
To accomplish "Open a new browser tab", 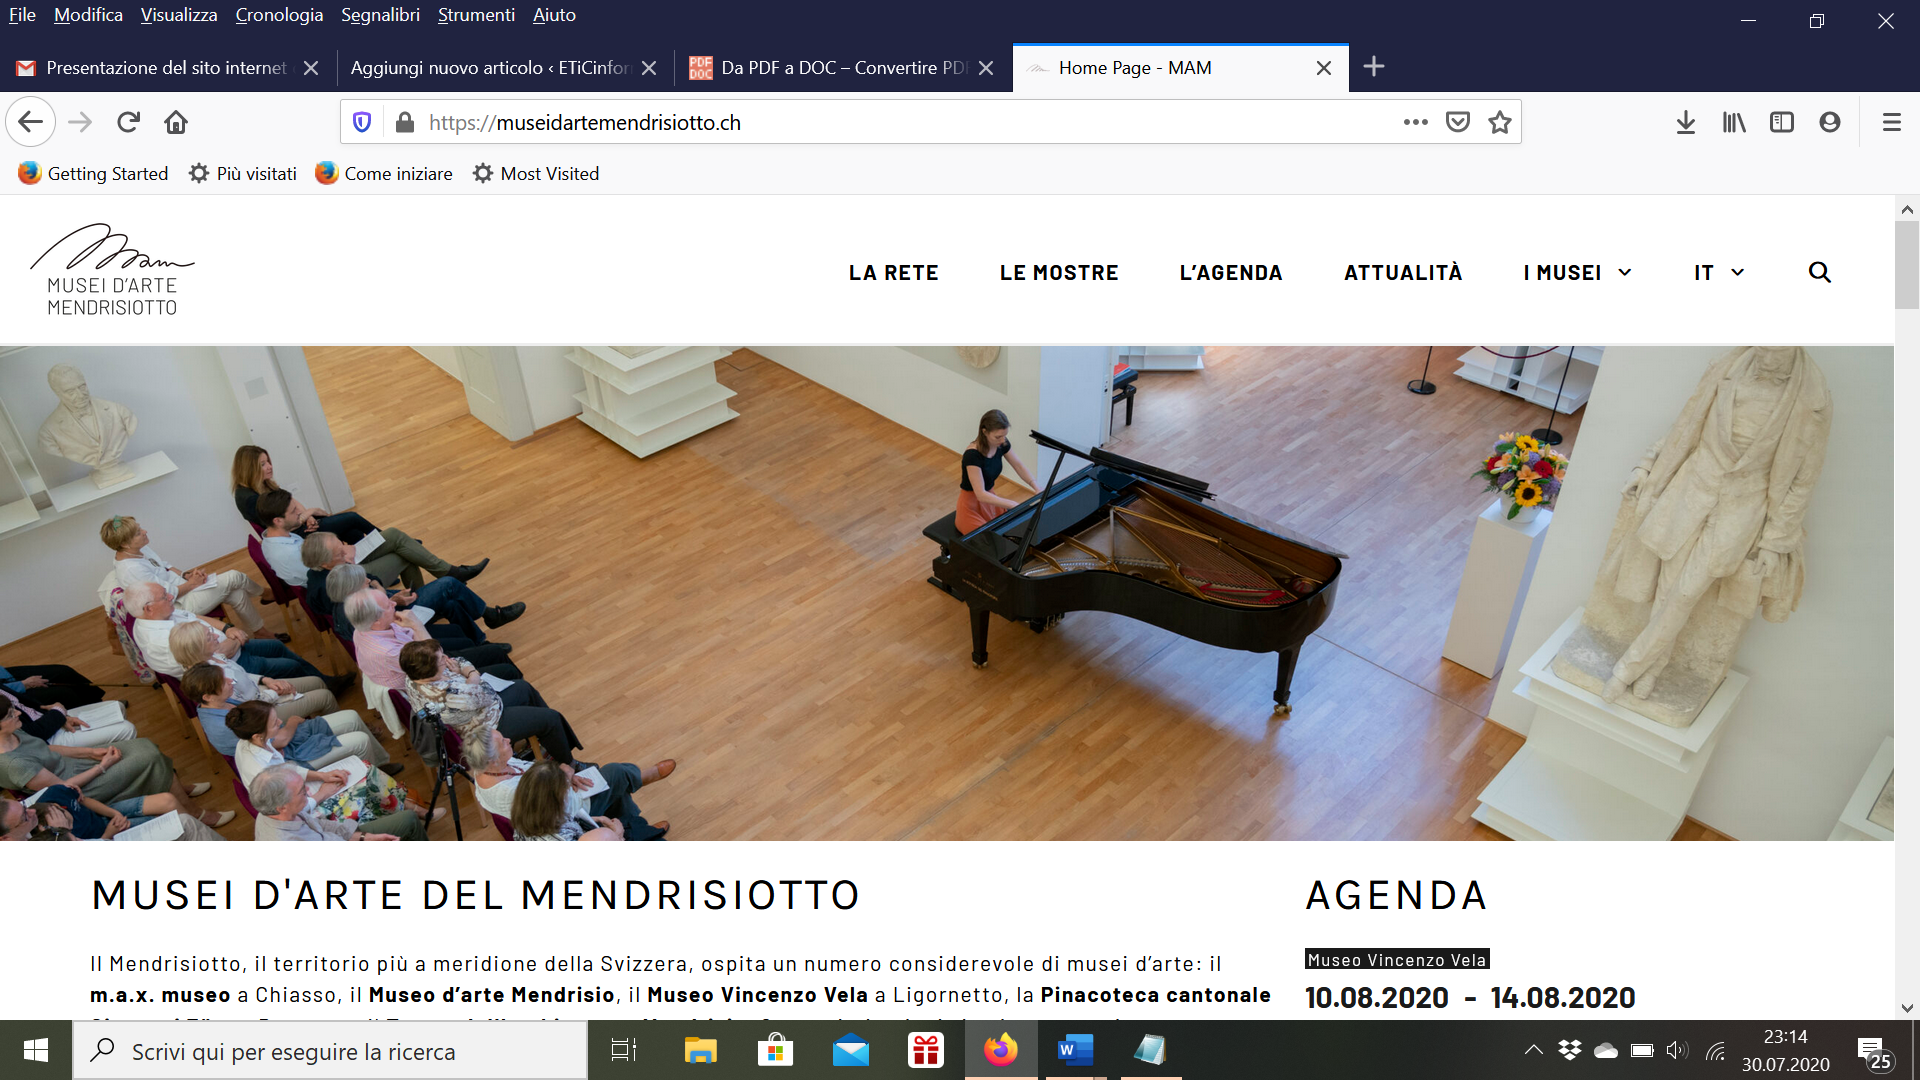I will 1374,67.
